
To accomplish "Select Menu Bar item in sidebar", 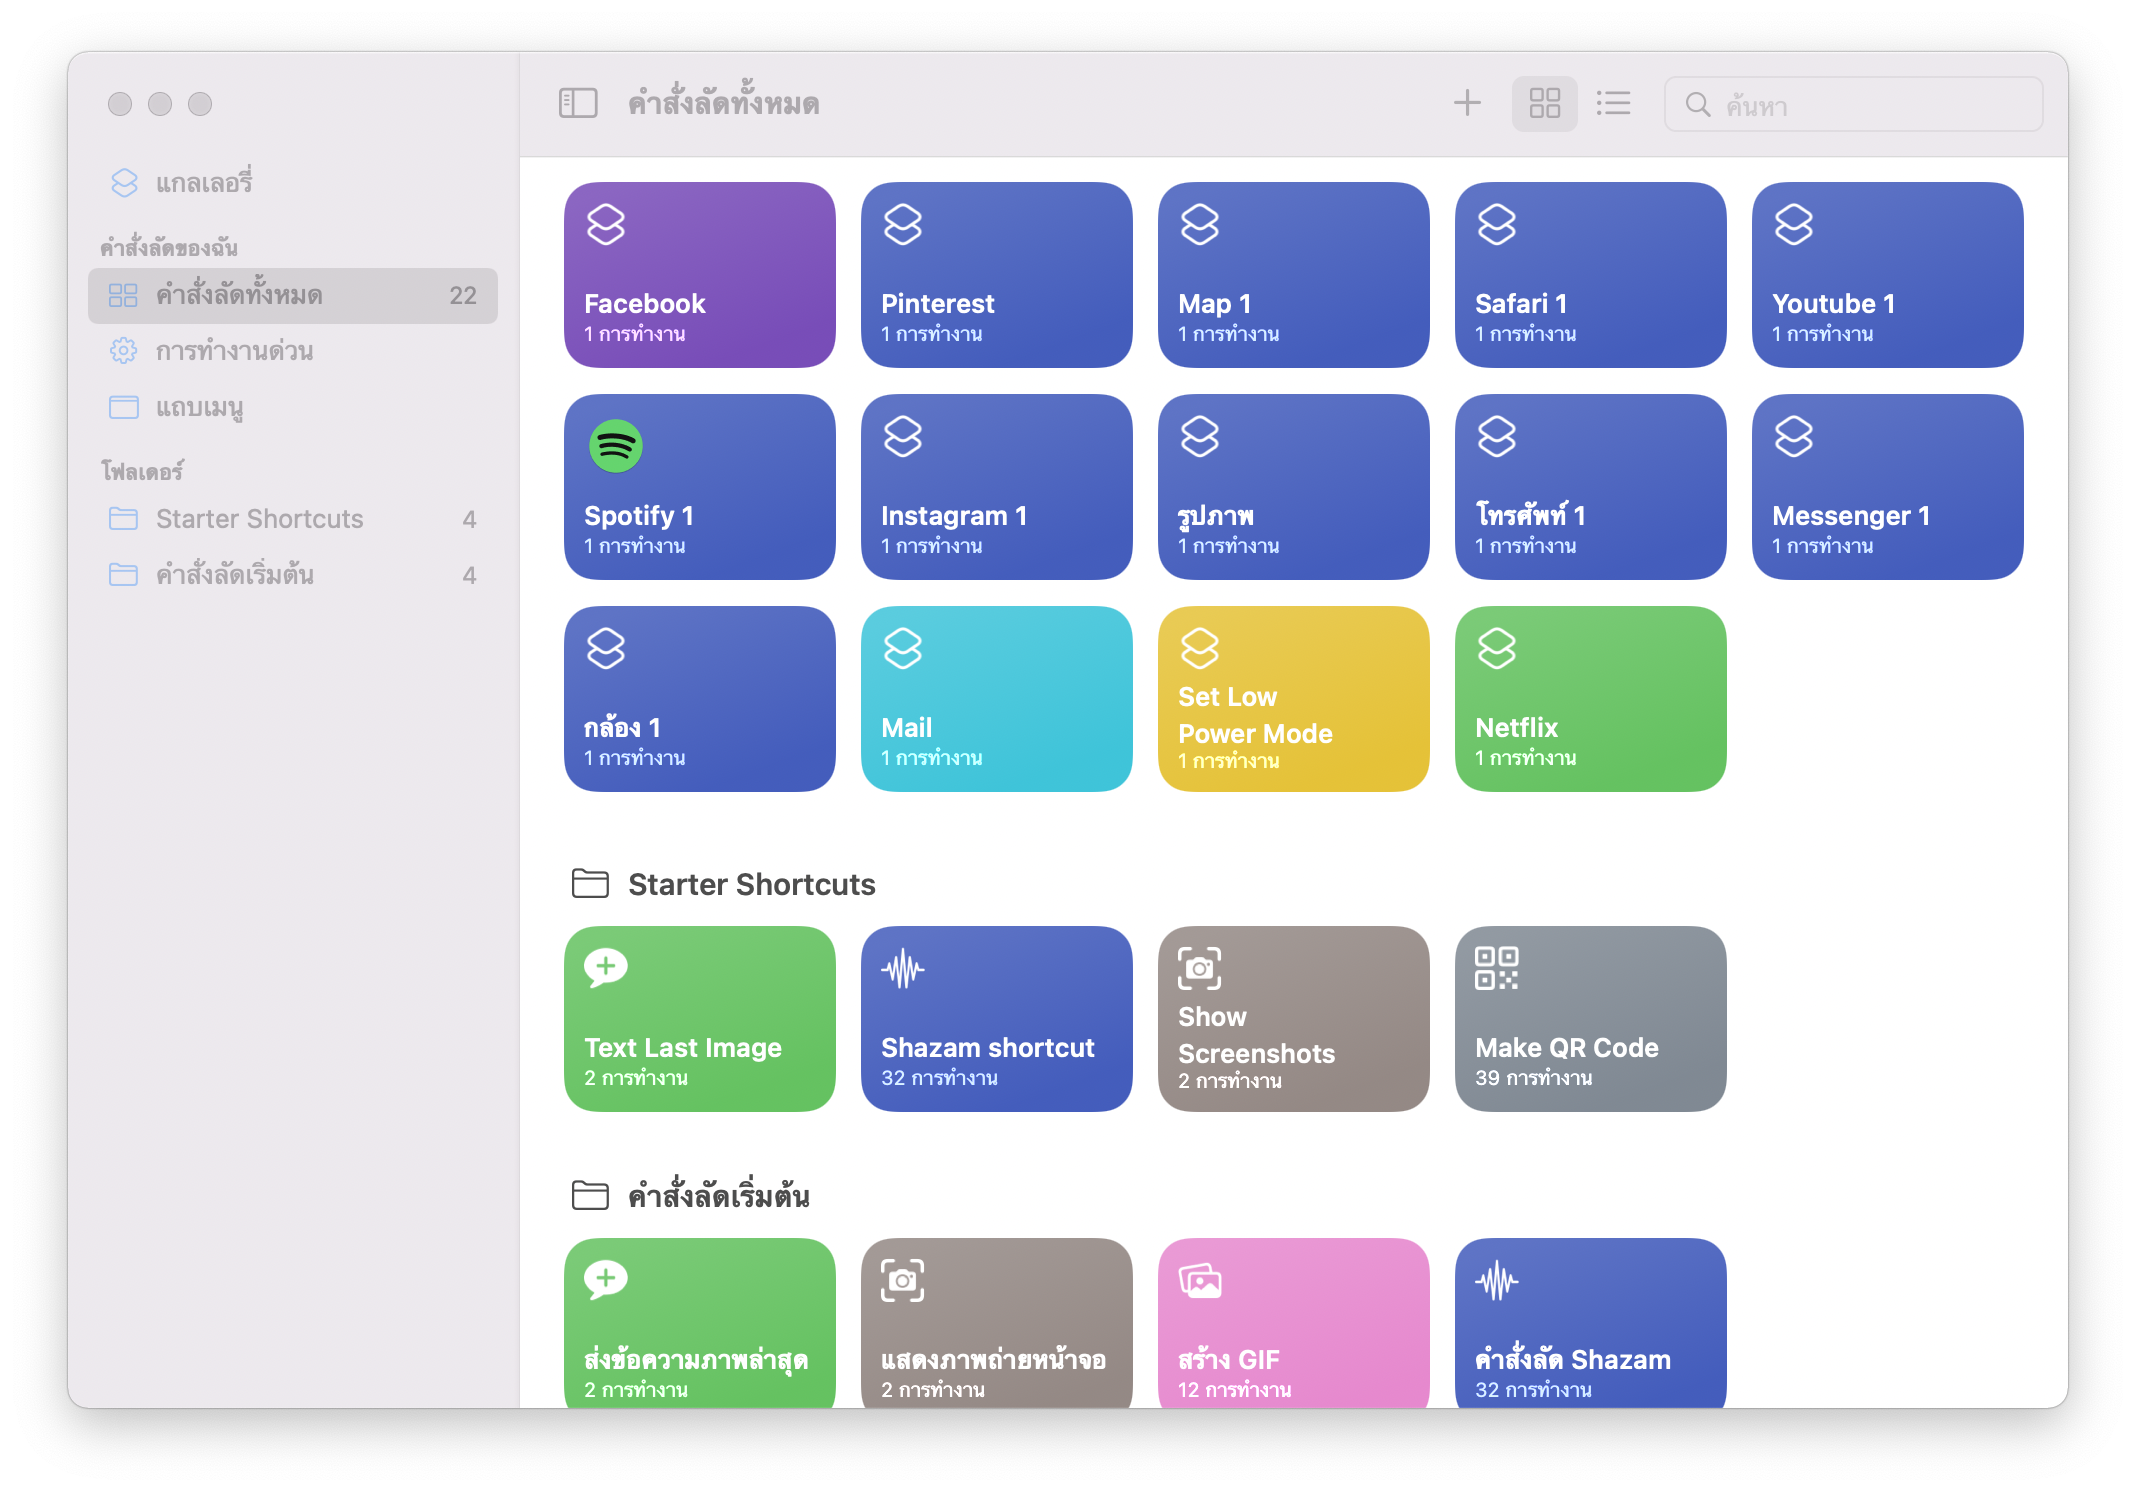I will [x=200, y=407].
